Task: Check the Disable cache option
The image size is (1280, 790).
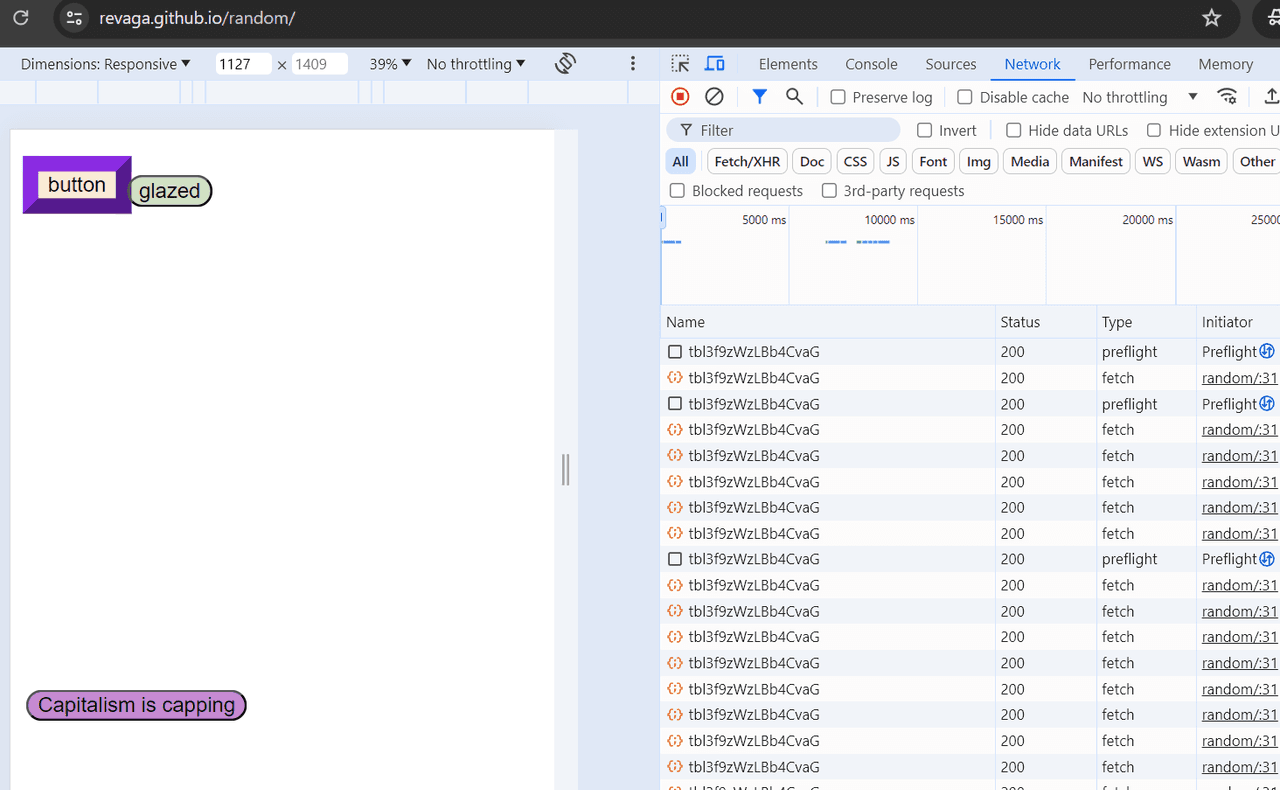Action: coord(965,97)
